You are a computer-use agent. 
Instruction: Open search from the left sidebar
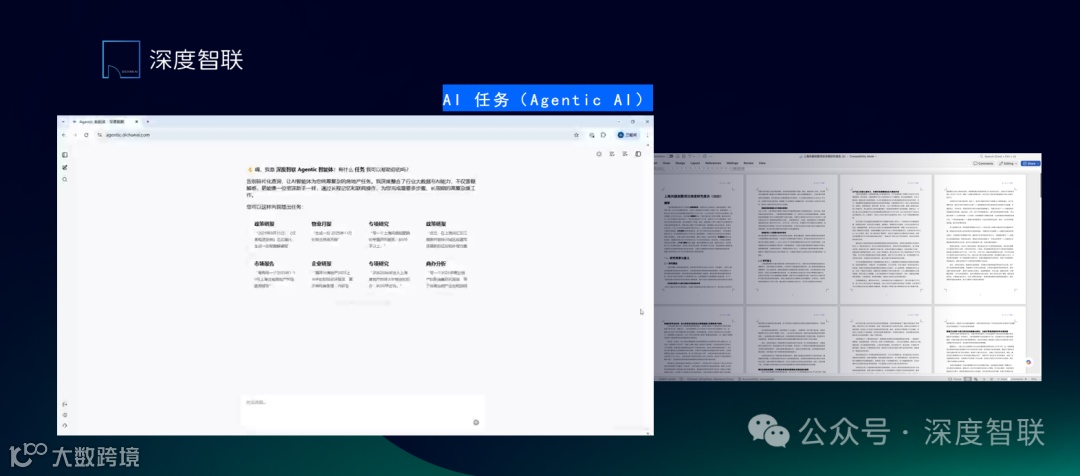[x=65, y=179]
